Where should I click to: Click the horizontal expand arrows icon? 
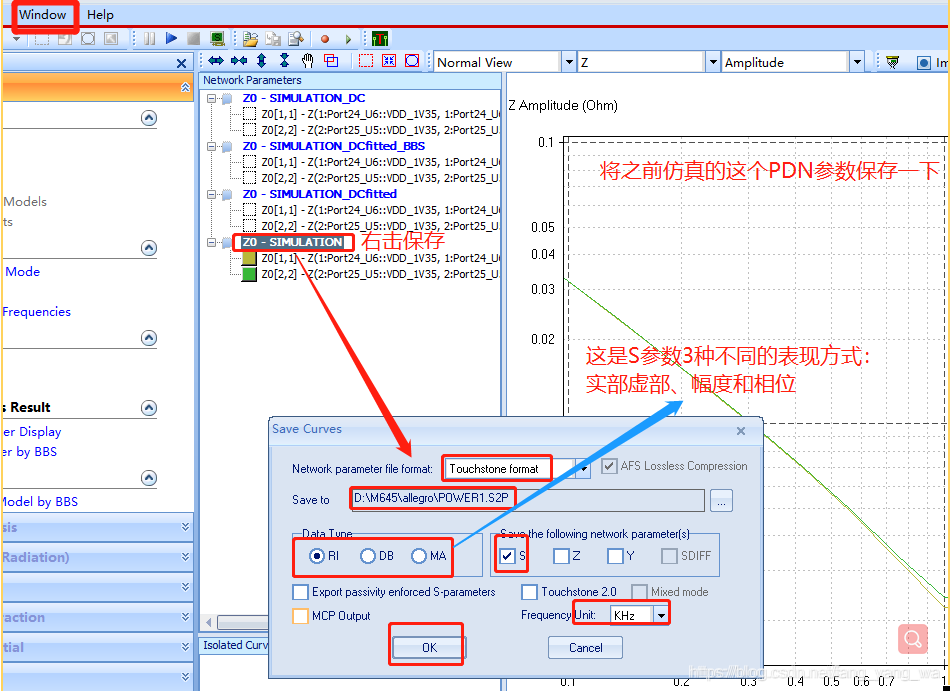click(x=216, y=61)
